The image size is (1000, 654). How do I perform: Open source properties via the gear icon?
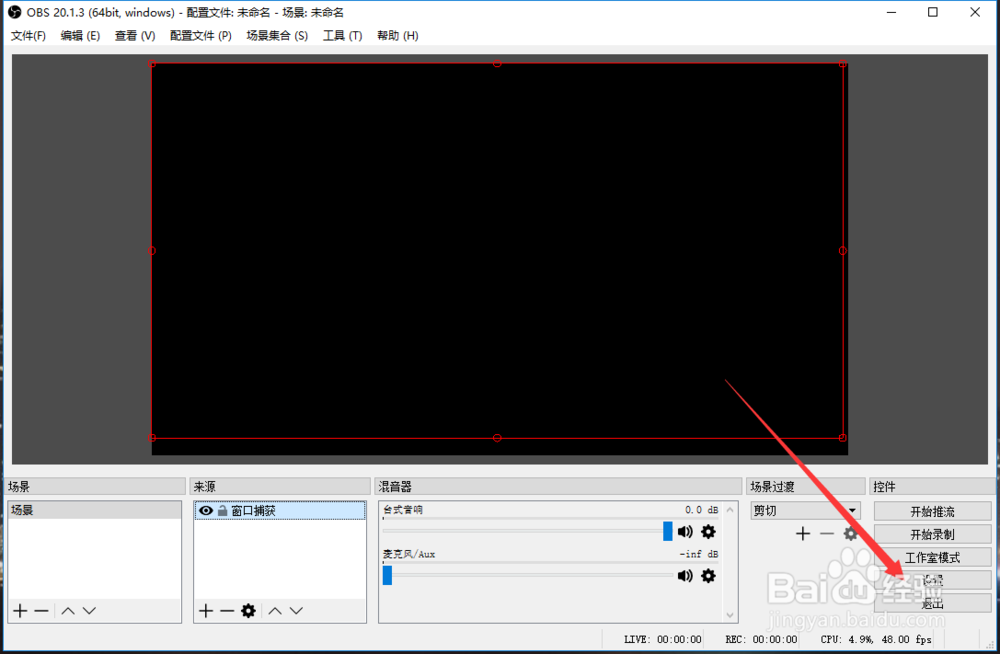tap(250, 610)
